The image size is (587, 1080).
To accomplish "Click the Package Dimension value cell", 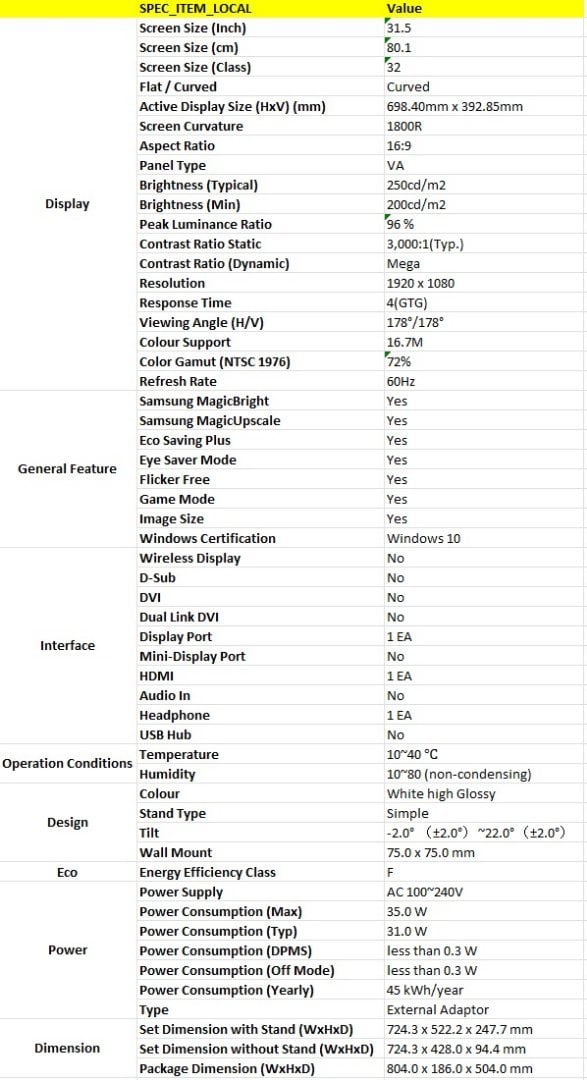I will 484,1068.
